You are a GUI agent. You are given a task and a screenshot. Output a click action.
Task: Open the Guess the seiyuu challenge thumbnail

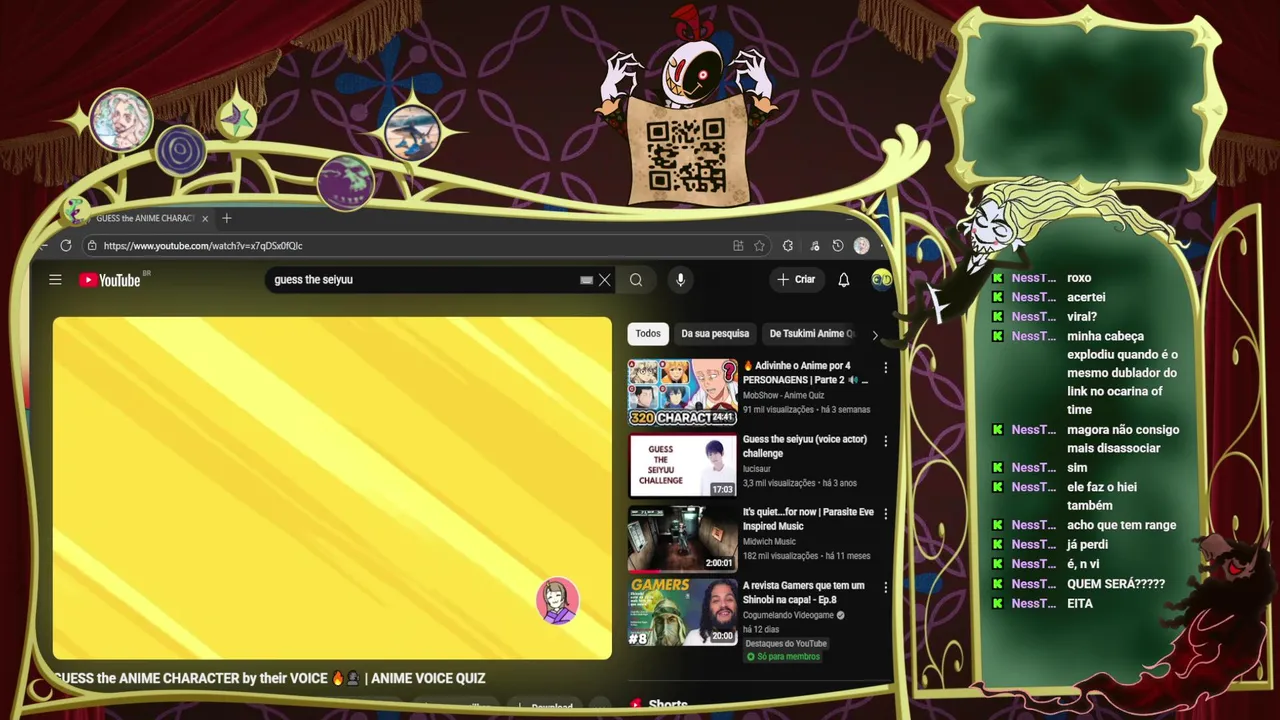point(683,465)
